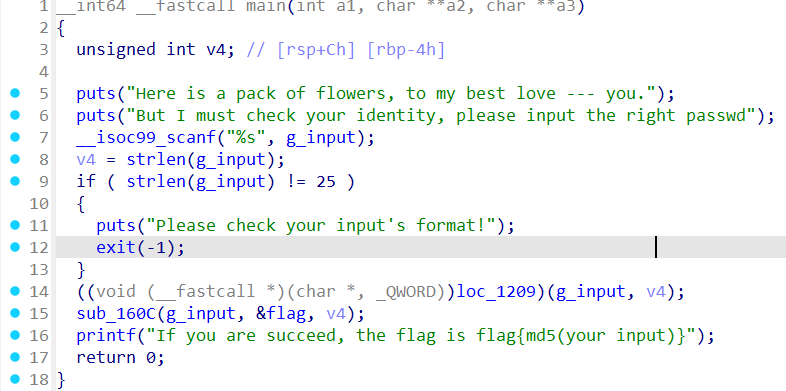Viewport: 786px width, 391px height.
Task: Click line number 10 in the gutter
Action: click(x=39, y=203)
